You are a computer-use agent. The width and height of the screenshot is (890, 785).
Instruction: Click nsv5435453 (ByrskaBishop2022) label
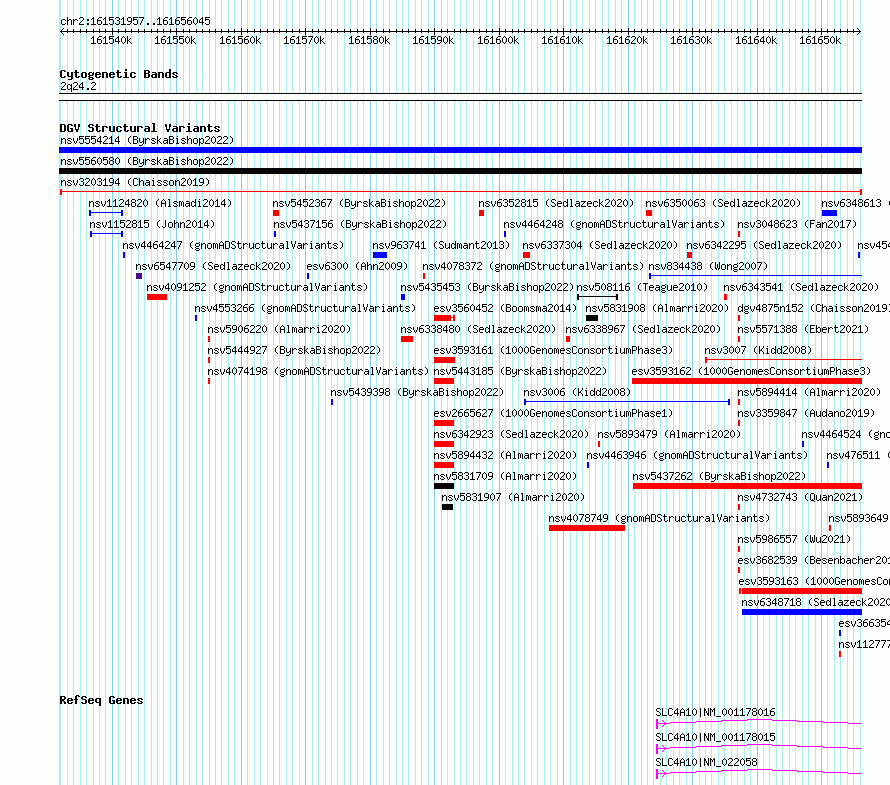point(487,287)
